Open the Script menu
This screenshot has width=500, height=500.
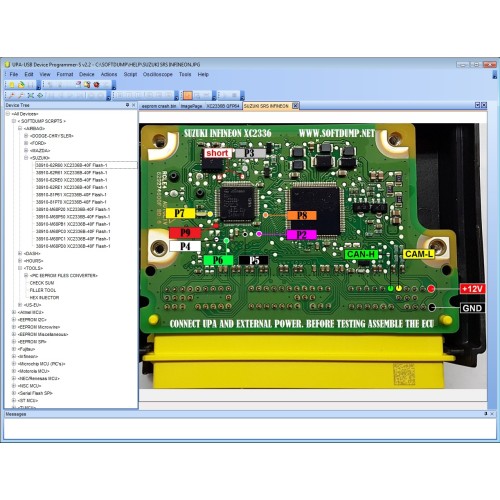[x=130, y=74]
